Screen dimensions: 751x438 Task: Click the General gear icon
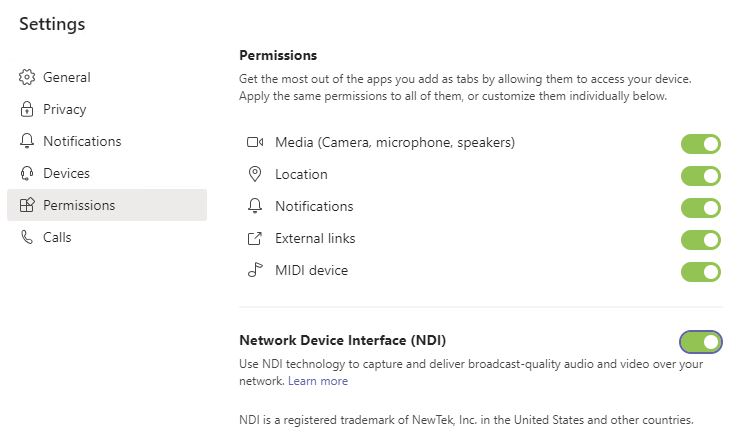27,77
